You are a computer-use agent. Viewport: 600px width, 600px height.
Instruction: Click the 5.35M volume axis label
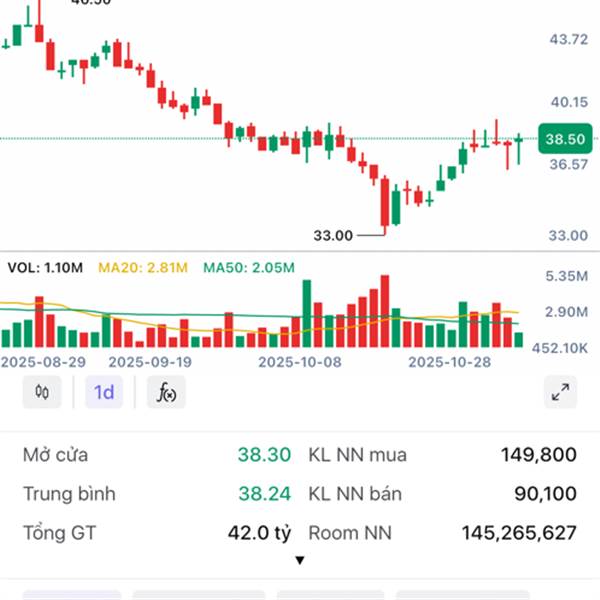point(566,276)
